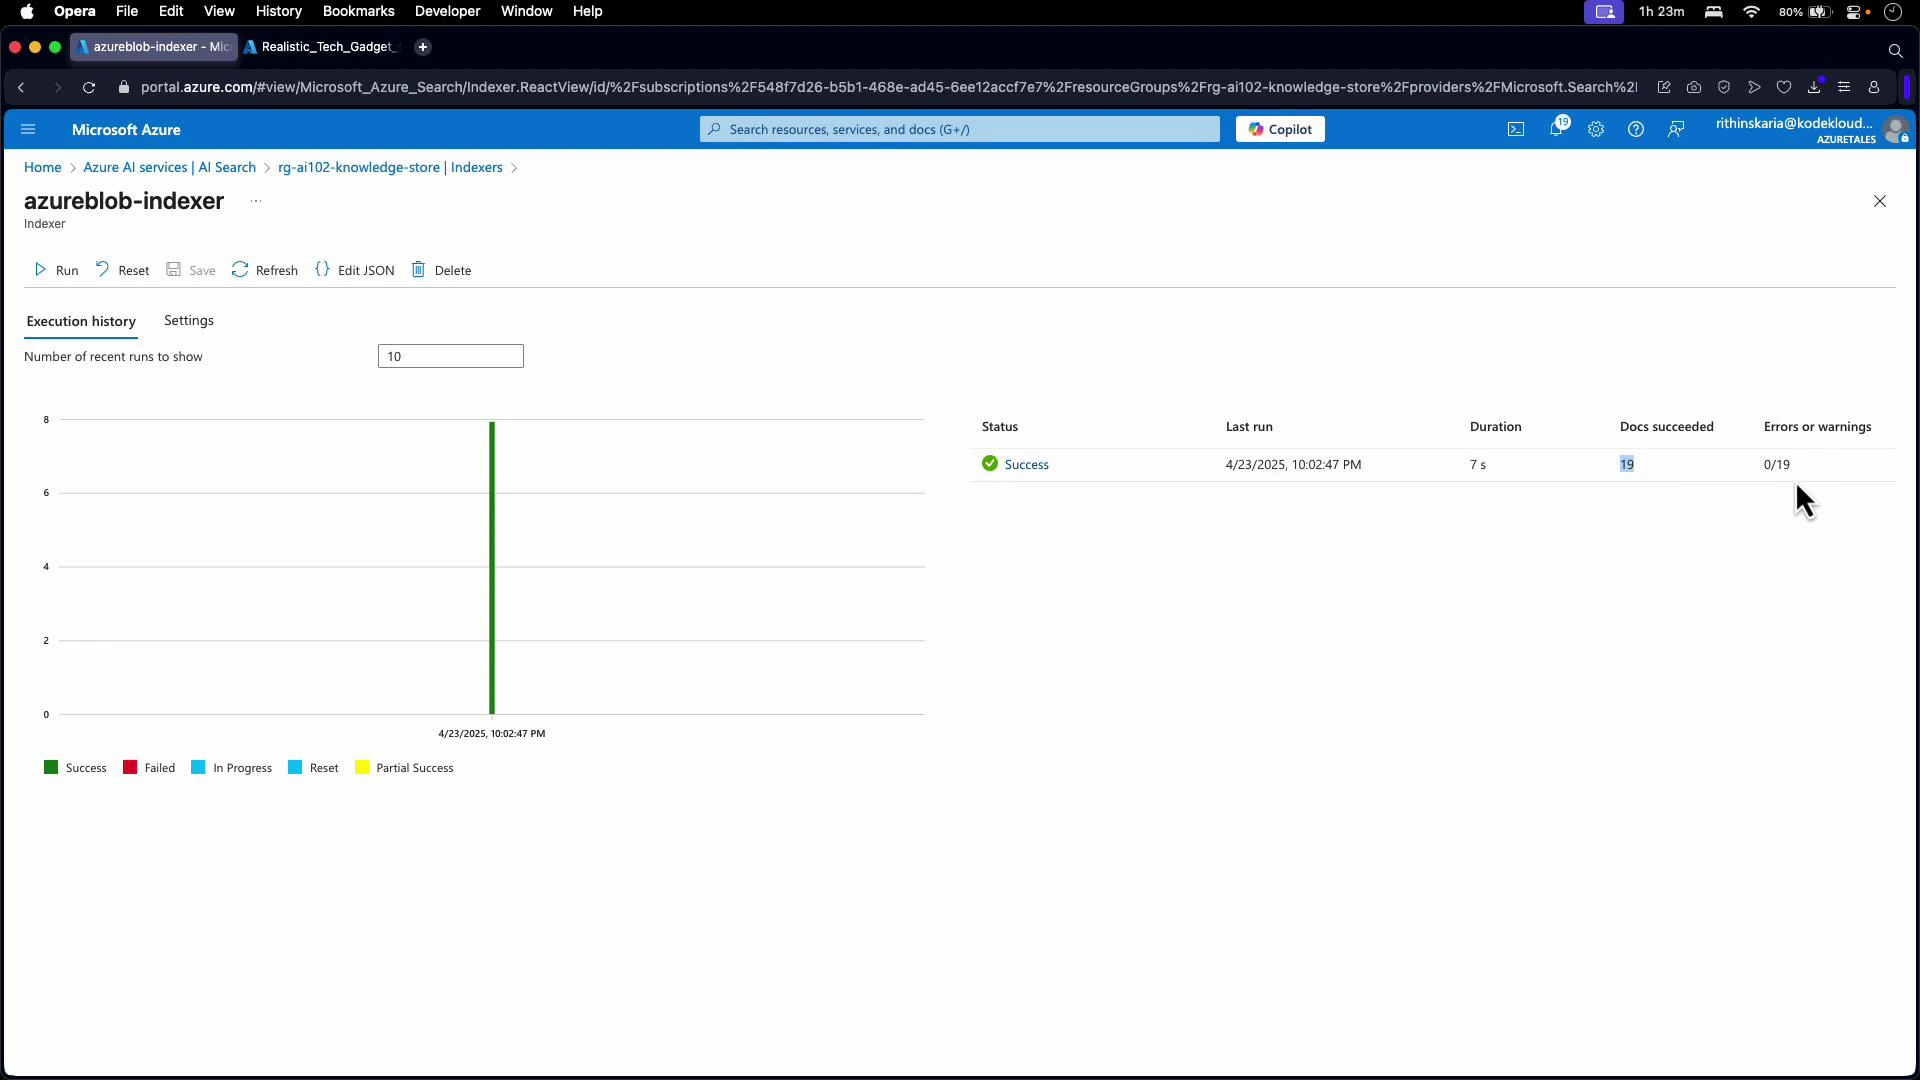This screenshot has height=1080, width=1920.
Task: Open the browser's bookmark heart icon
Action: coord(1785,87)
